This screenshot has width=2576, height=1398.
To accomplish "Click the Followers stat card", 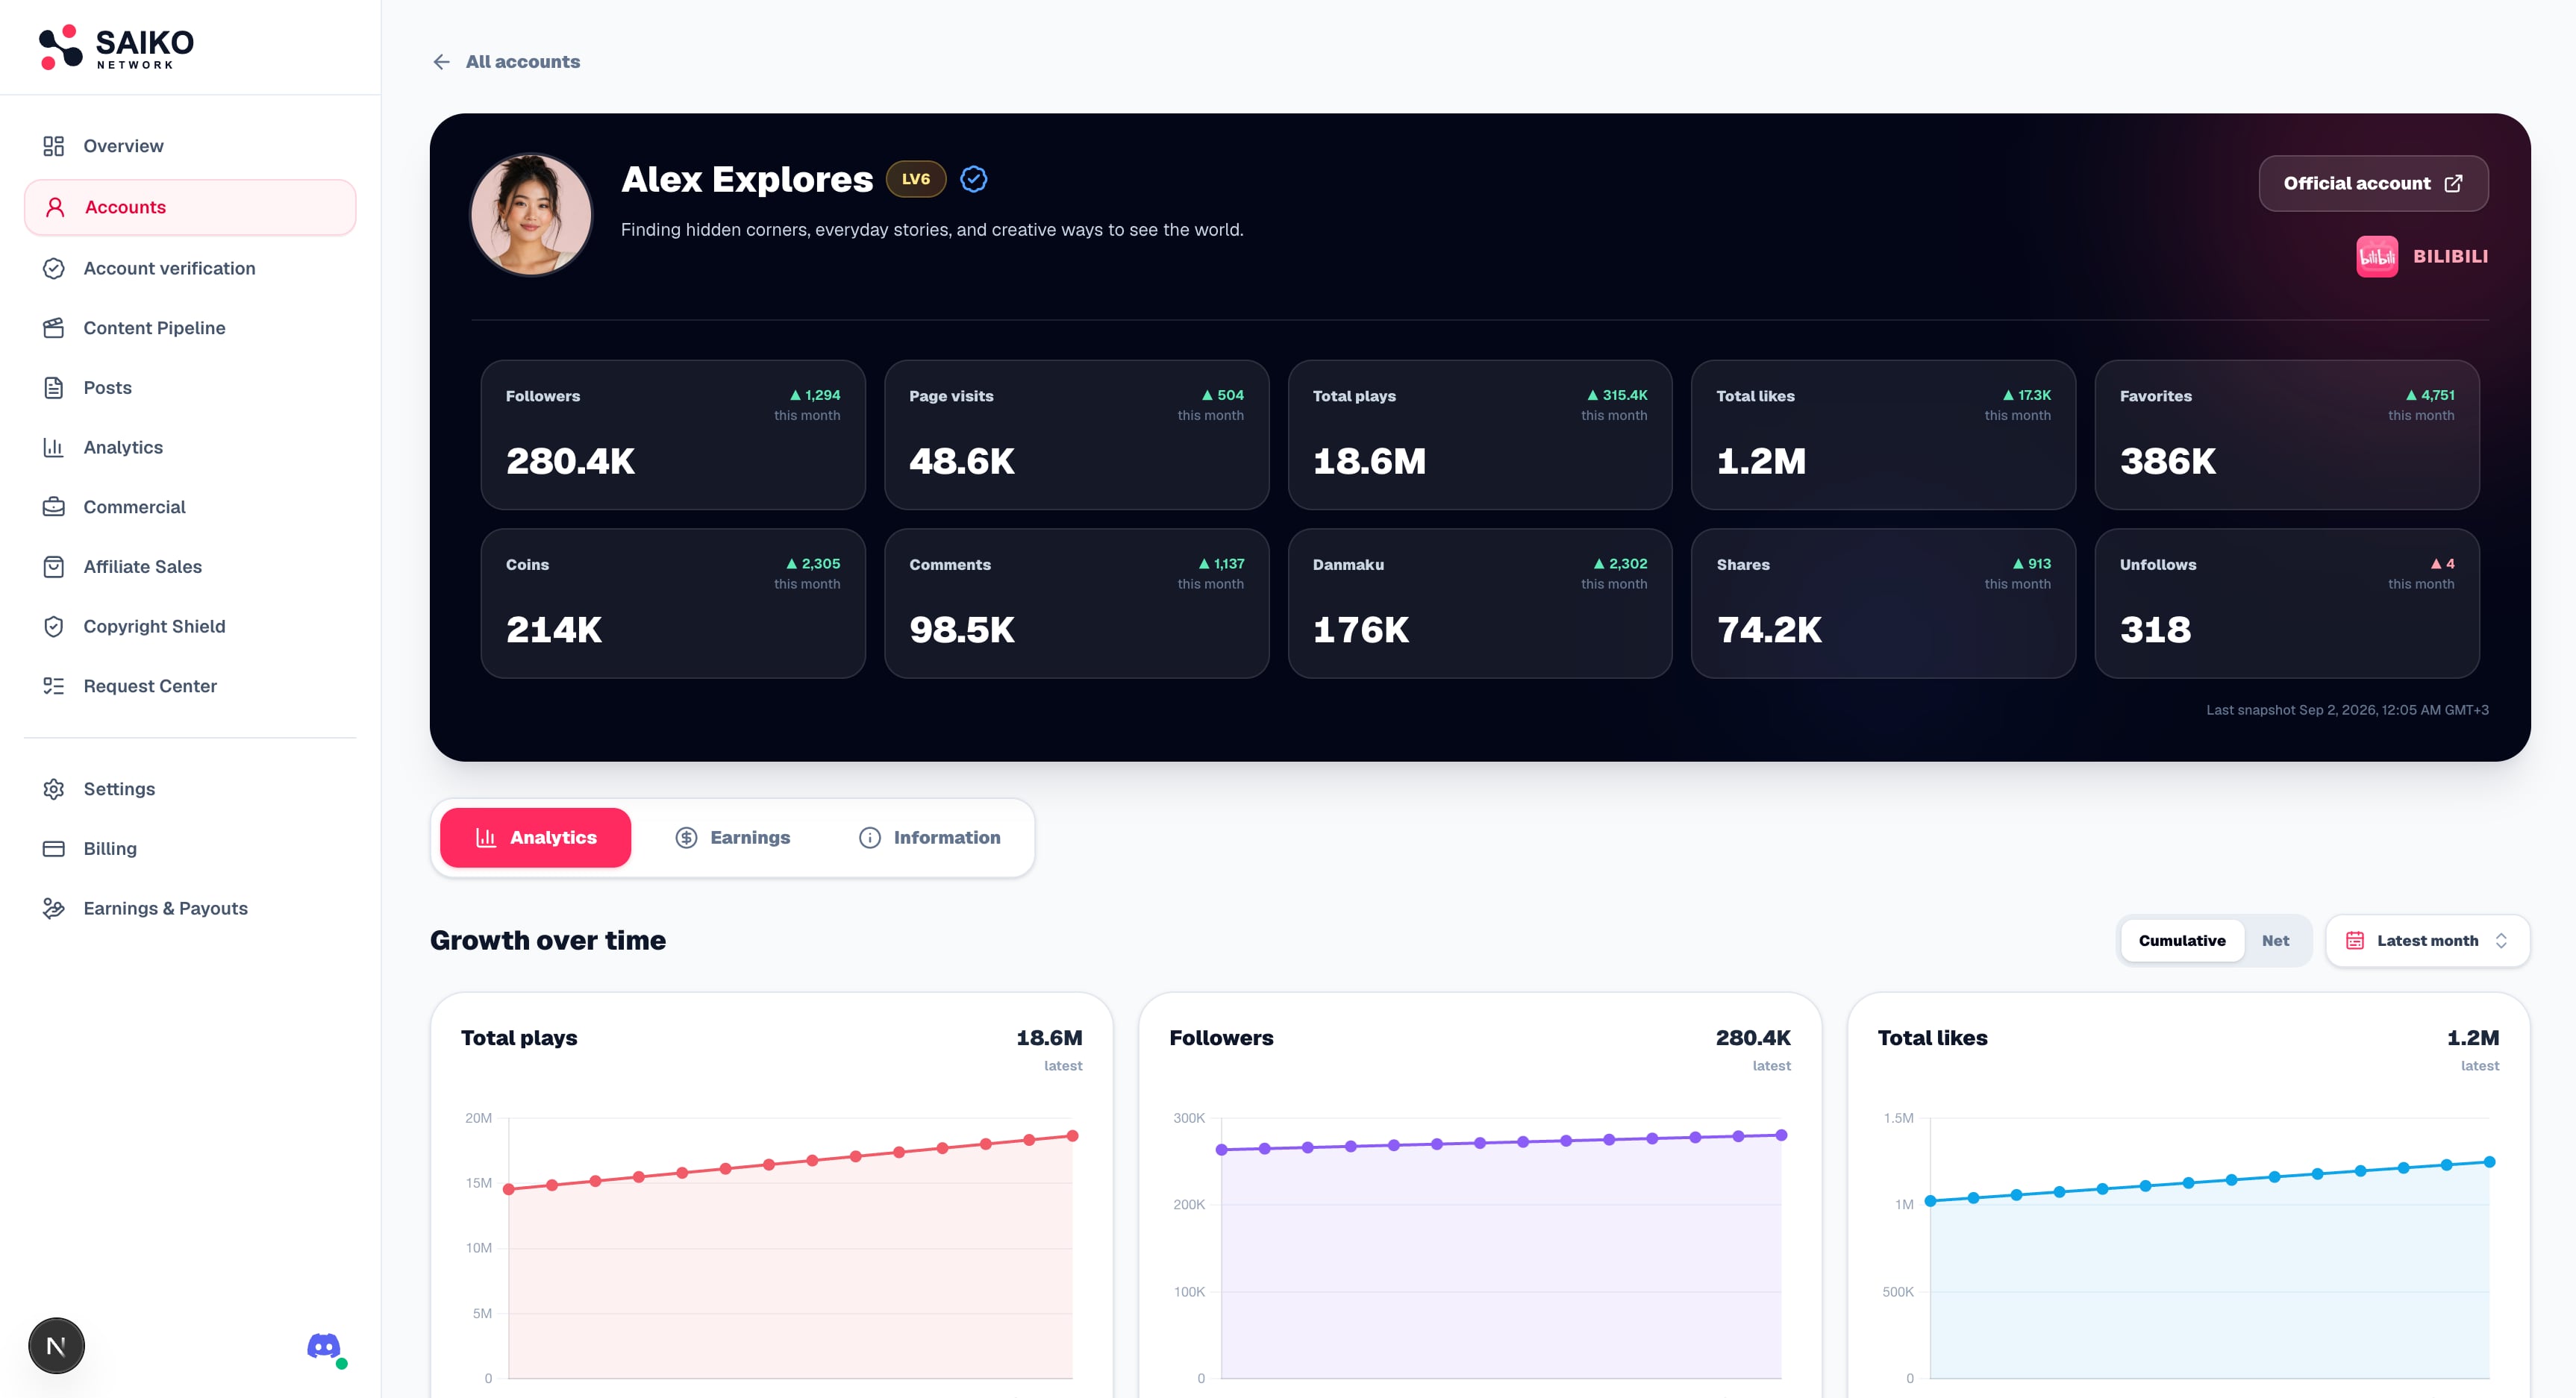I will pos(673,435).
